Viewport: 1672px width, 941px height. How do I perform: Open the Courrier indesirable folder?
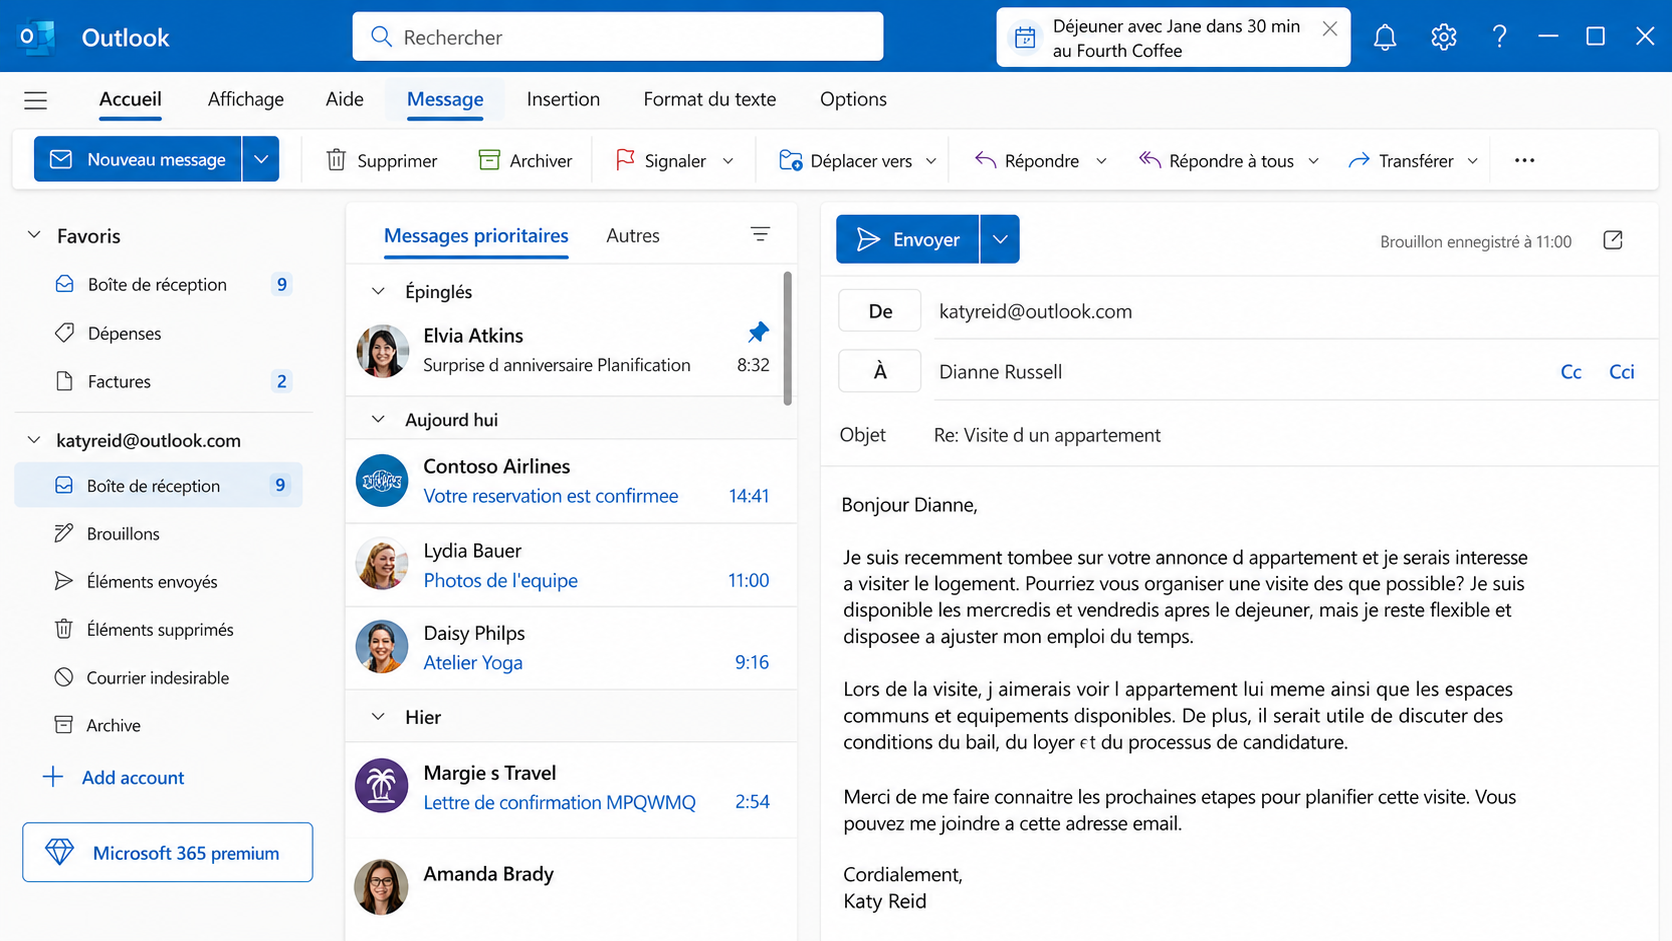(159, 677)
